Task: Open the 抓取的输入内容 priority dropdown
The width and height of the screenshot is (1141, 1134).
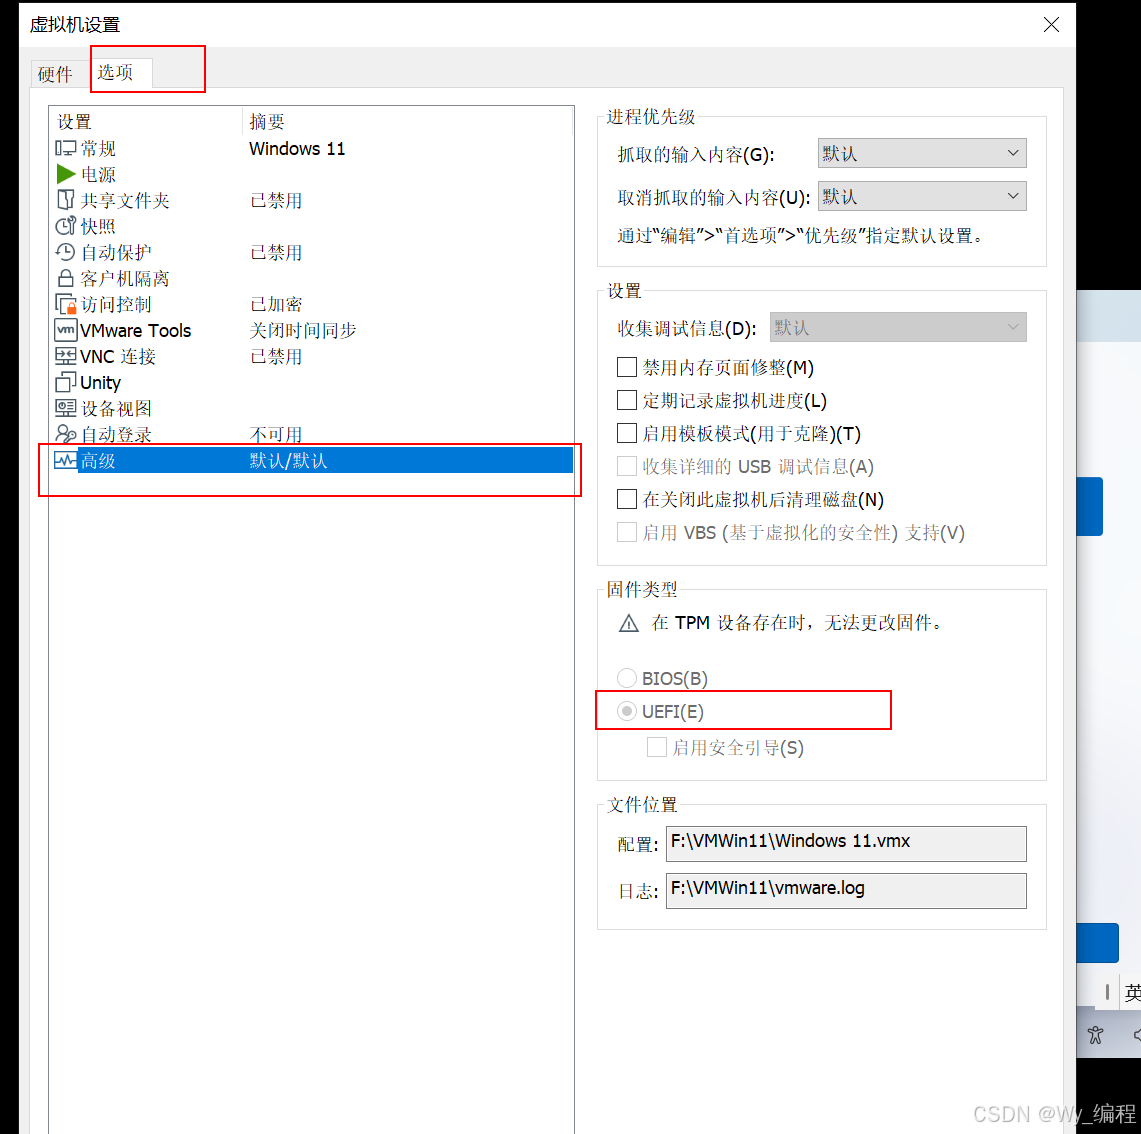Action: point(921,154)
